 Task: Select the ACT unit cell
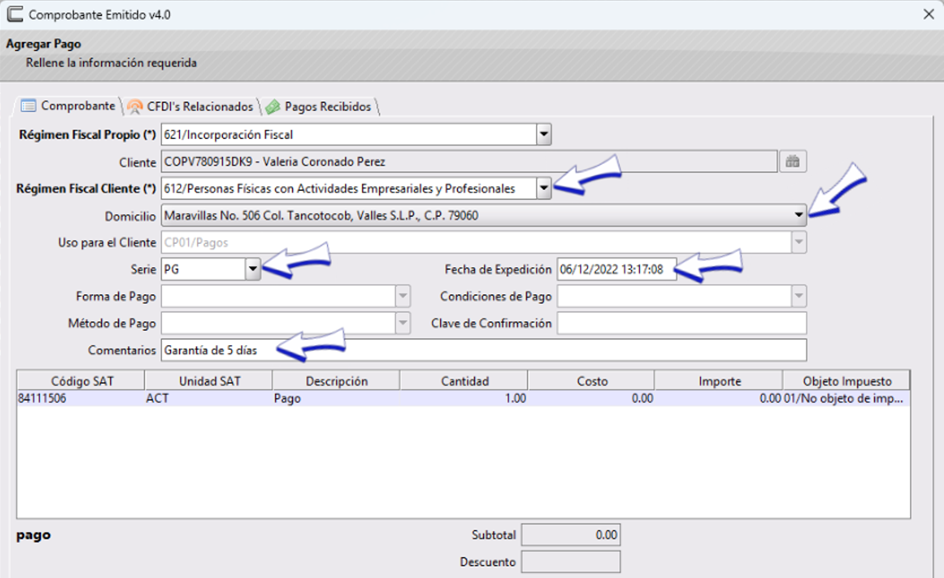pos(209,399)
